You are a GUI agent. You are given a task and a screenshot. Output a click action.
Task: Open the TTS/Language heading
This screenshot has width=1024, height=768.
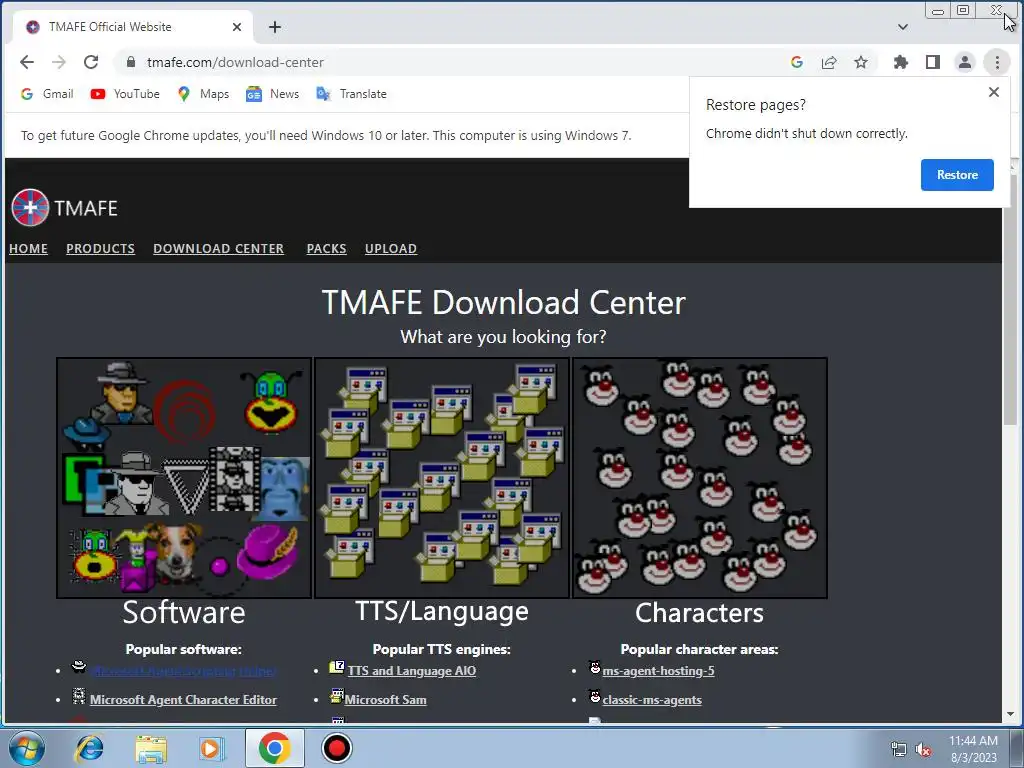(x=442, y=611)
